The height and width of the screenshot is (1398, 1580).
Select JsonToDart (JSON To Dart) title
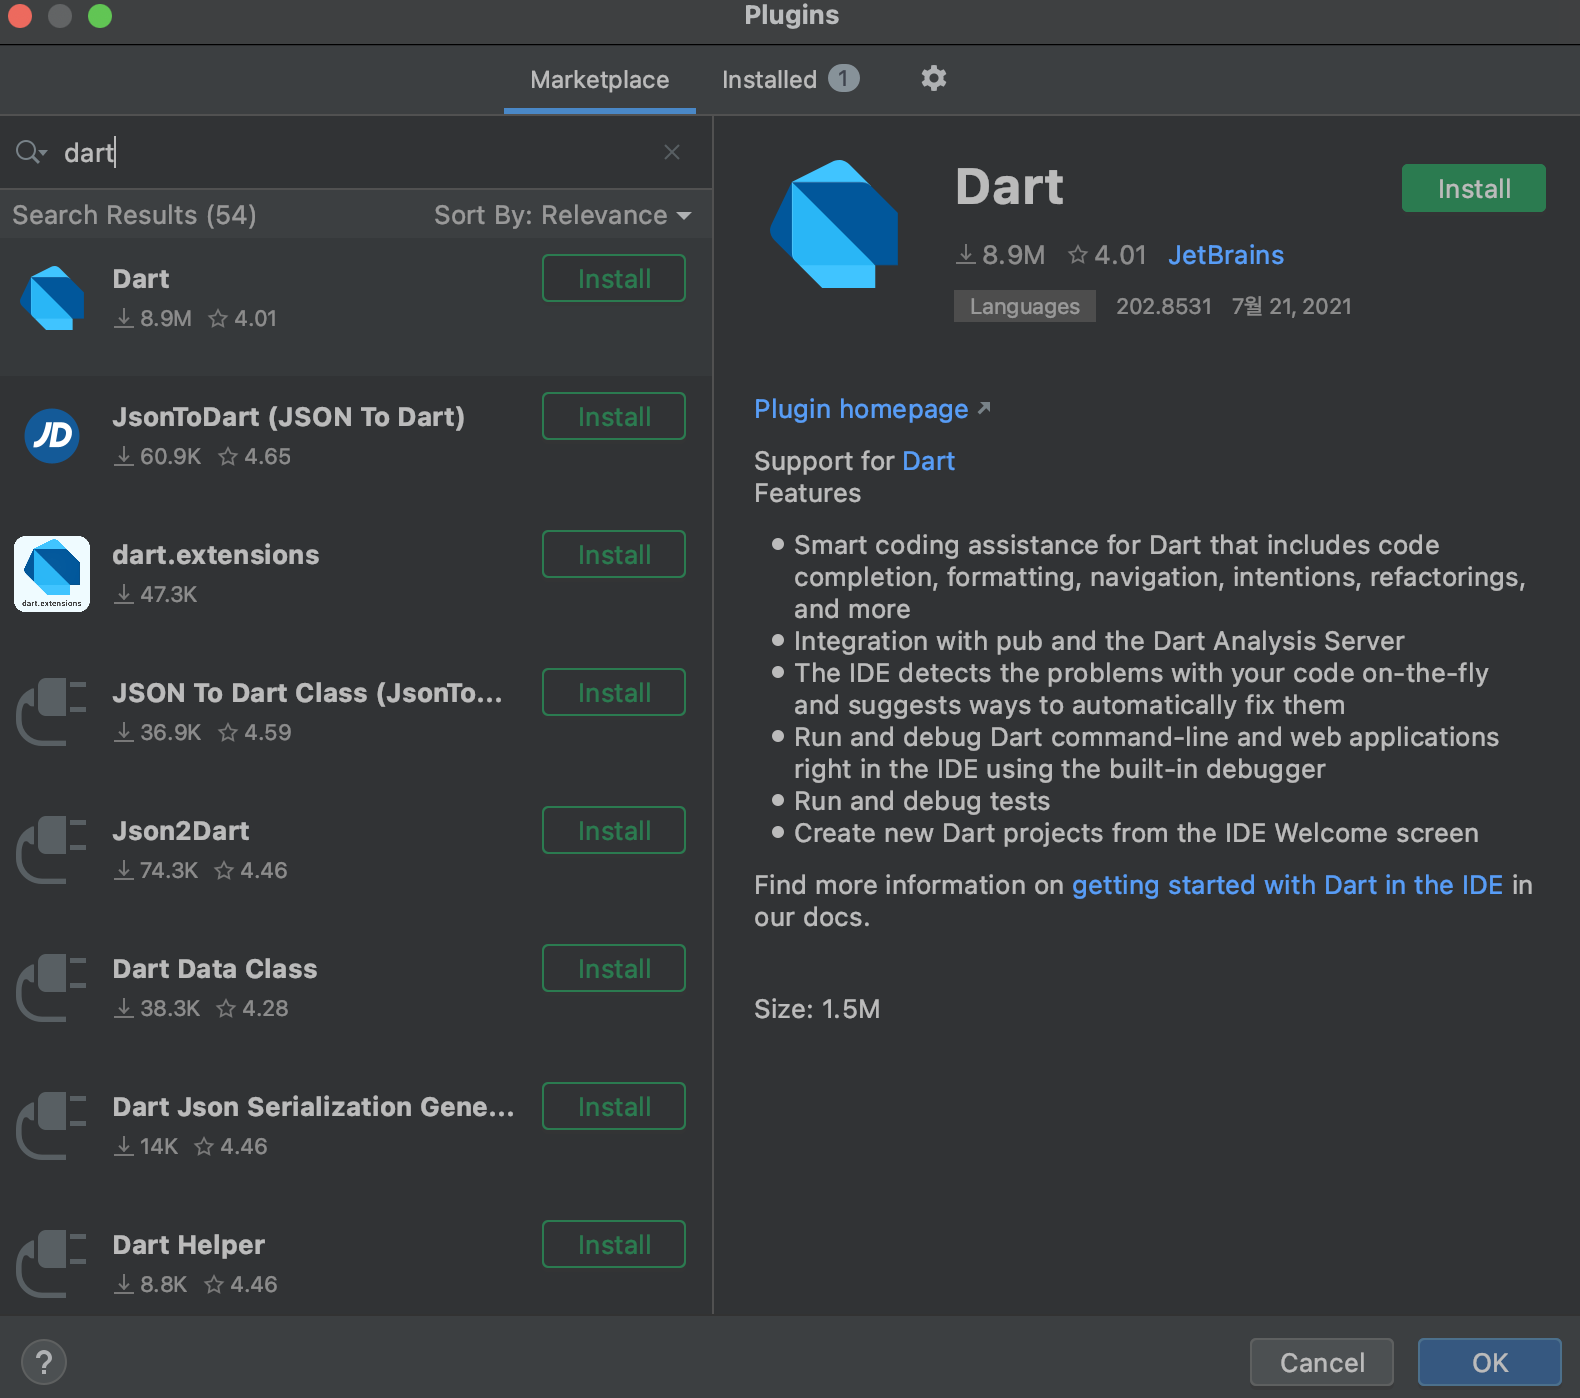[x=289, y=417]
